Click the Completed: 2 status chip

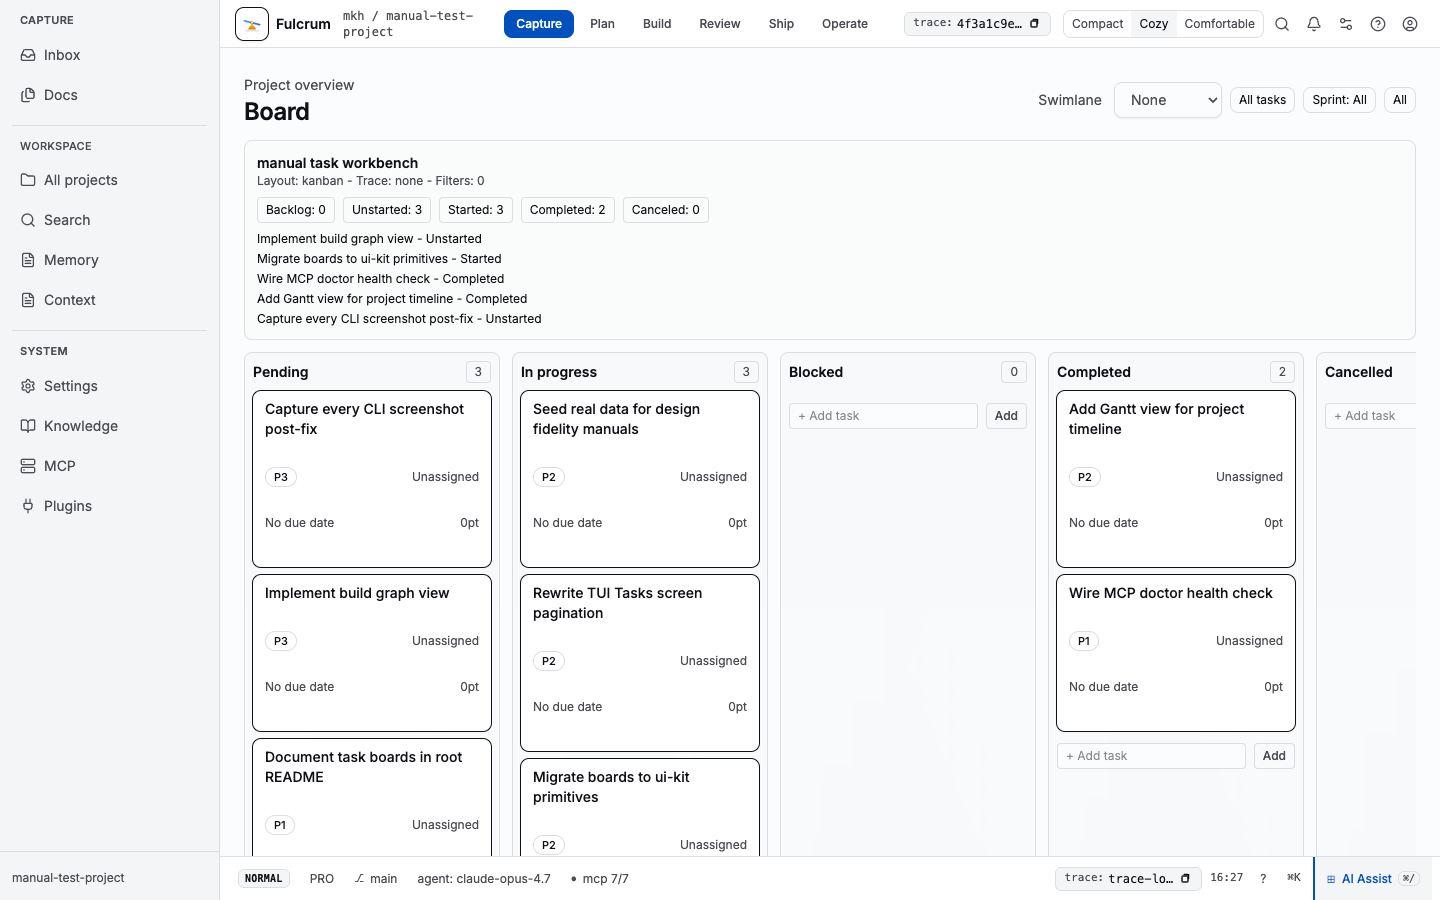click(568, 210)
